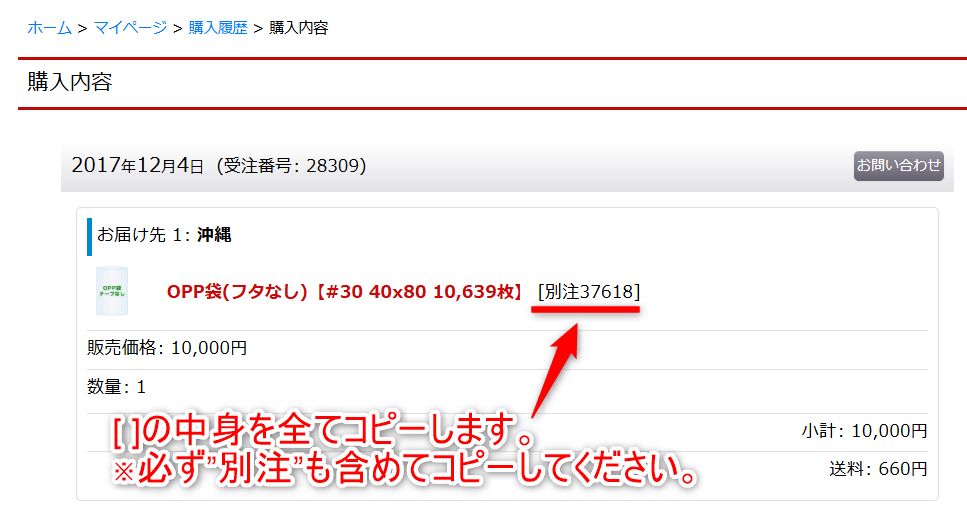The width and height of the screenshot is (967, 529).
Task: Open the 購入履歴 breadcrumb link
Action: click(x=218, y=28)
